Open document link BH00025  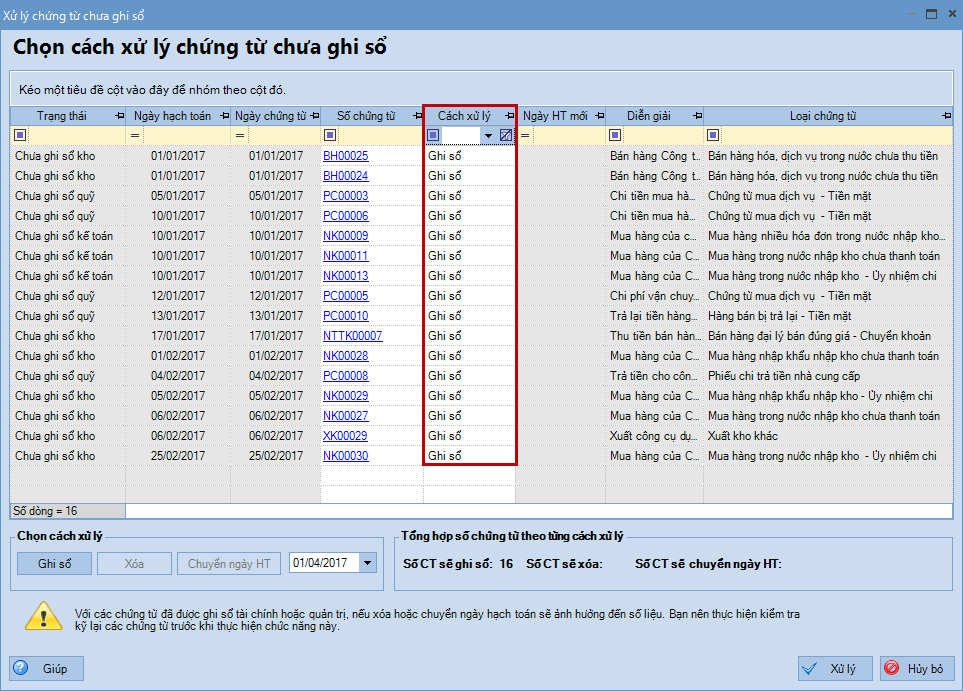[345, 156]
